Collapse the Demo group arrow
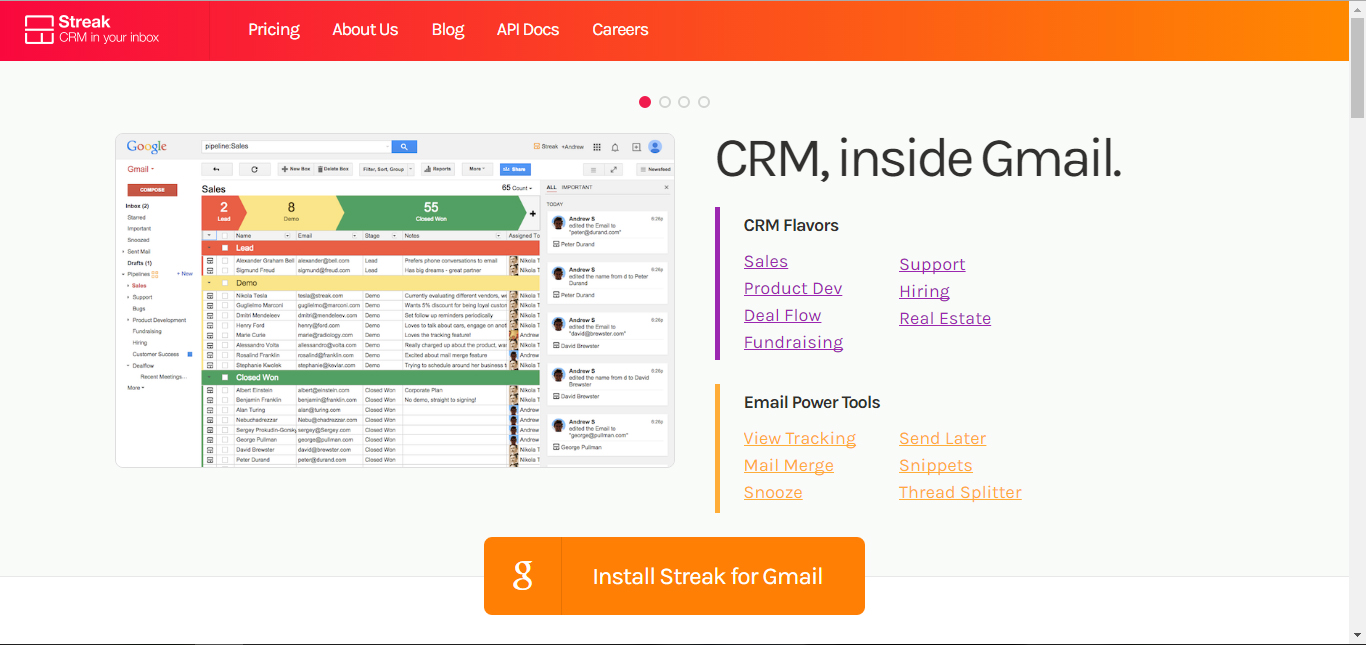The height and width of the screenshot is (645, 1366). tap(209, 283)
